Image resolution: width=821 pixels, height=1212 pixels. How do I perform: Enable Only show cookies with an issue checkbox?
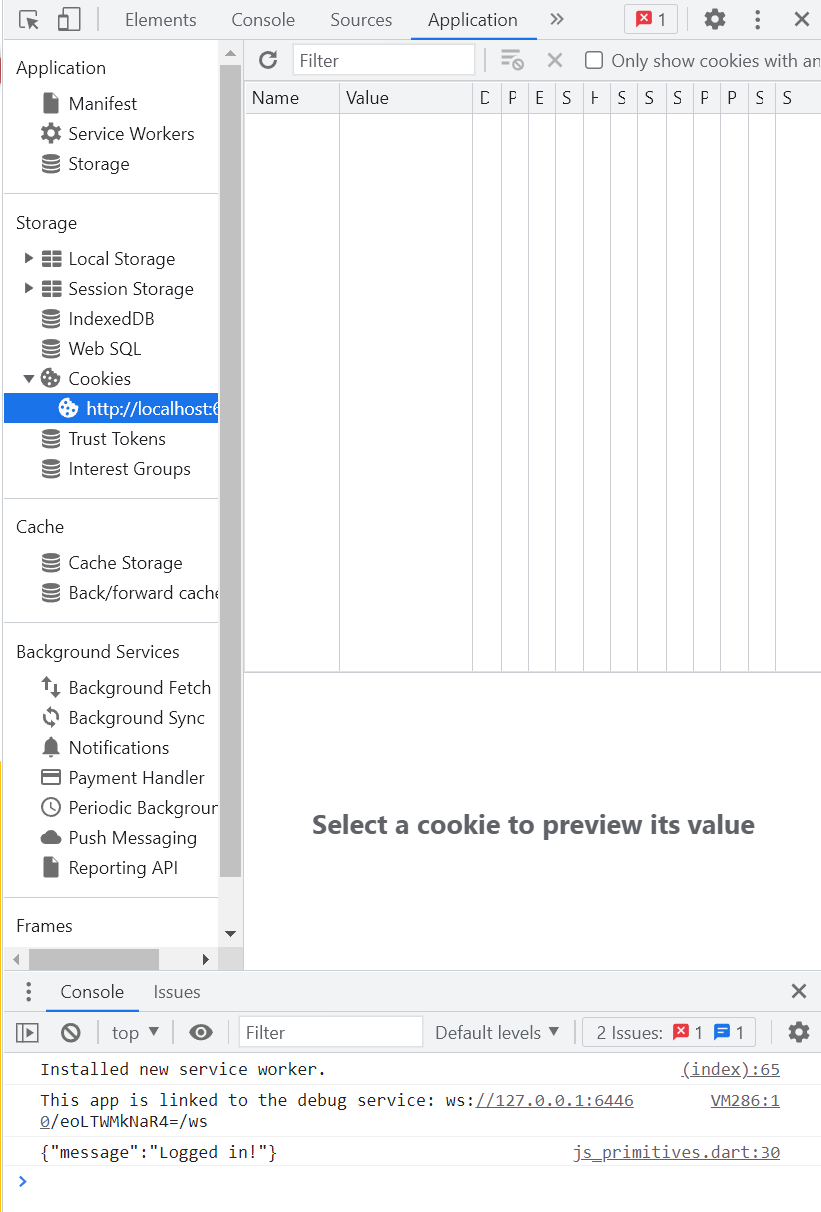(x=594, y=60)
